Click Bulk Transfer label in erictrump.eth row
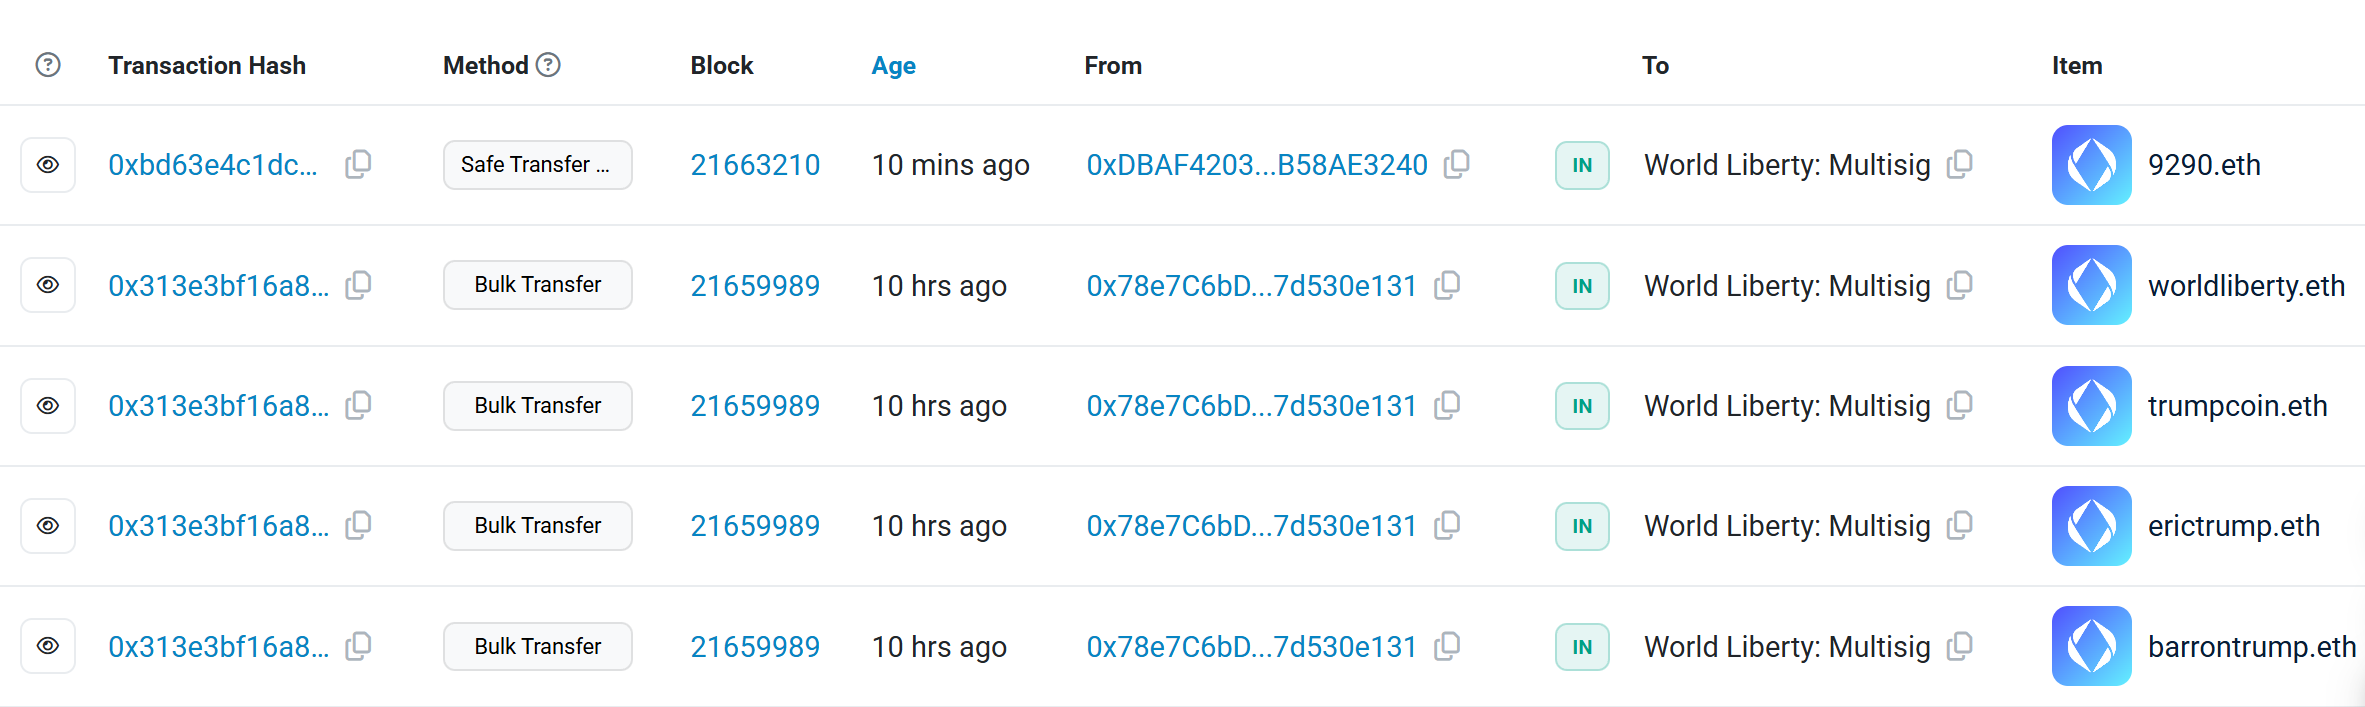2365x707 pixels. point(537,526)
